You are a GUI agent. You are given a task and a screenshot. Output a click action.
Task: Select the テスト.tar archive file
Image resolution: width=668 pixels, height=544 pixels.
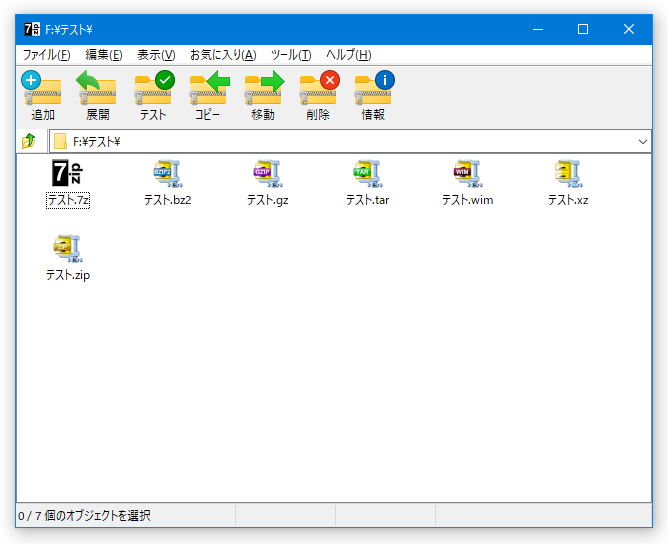[367, 183]
